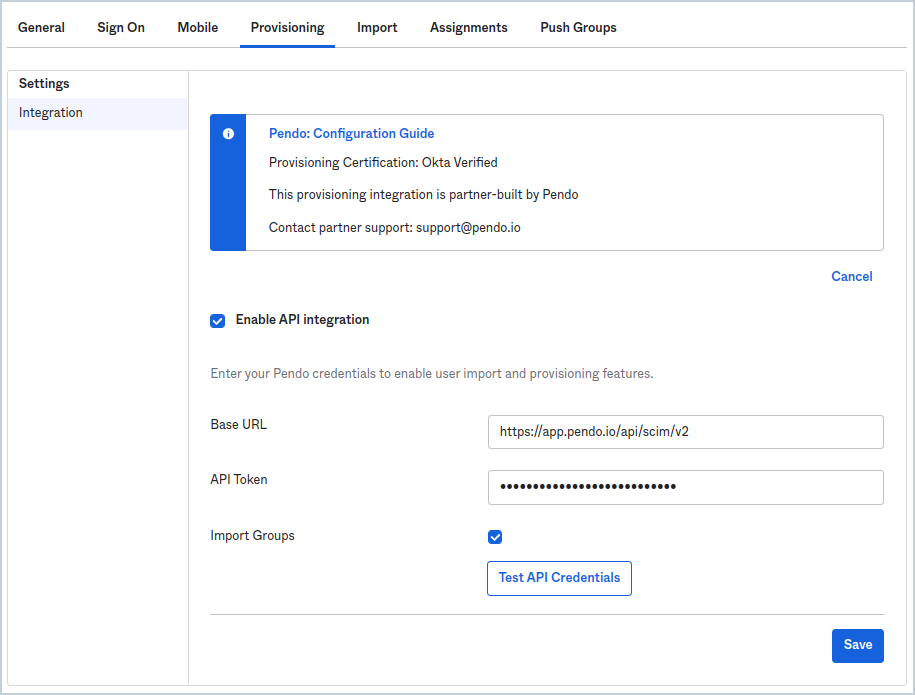The width and height of the screenshot is (915, 695).
Task: Toggle Enable API integration checkbox
Action: [218, 321]
